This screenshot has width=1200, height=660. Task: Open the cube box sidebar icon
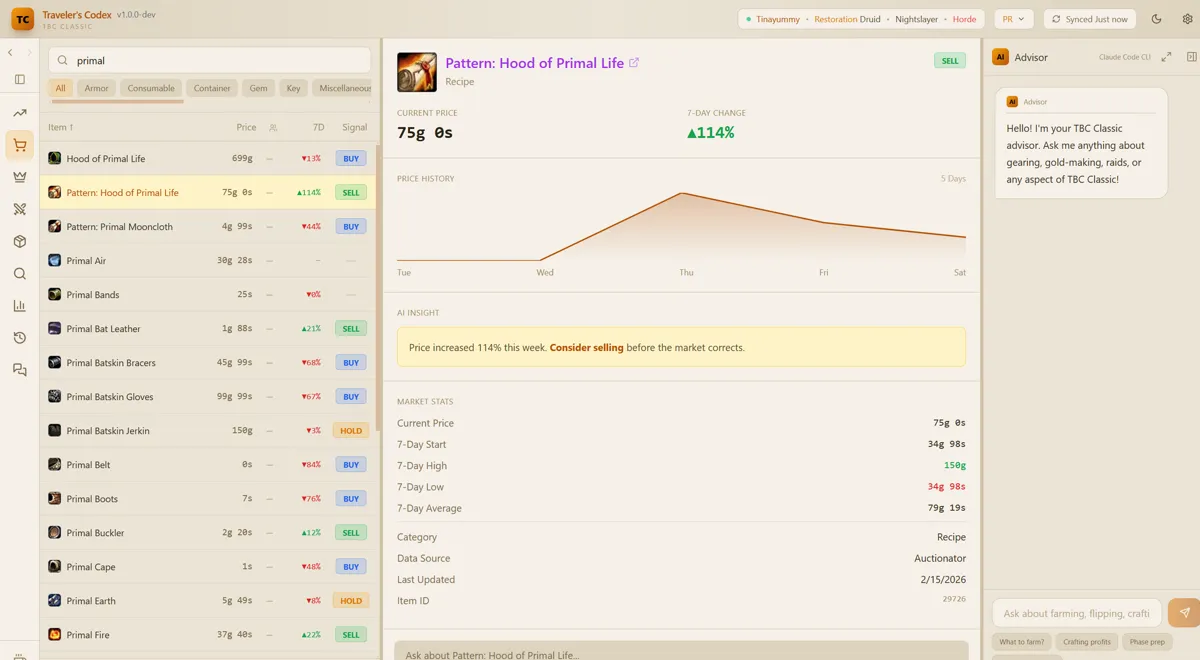click(x=19, y=242)
